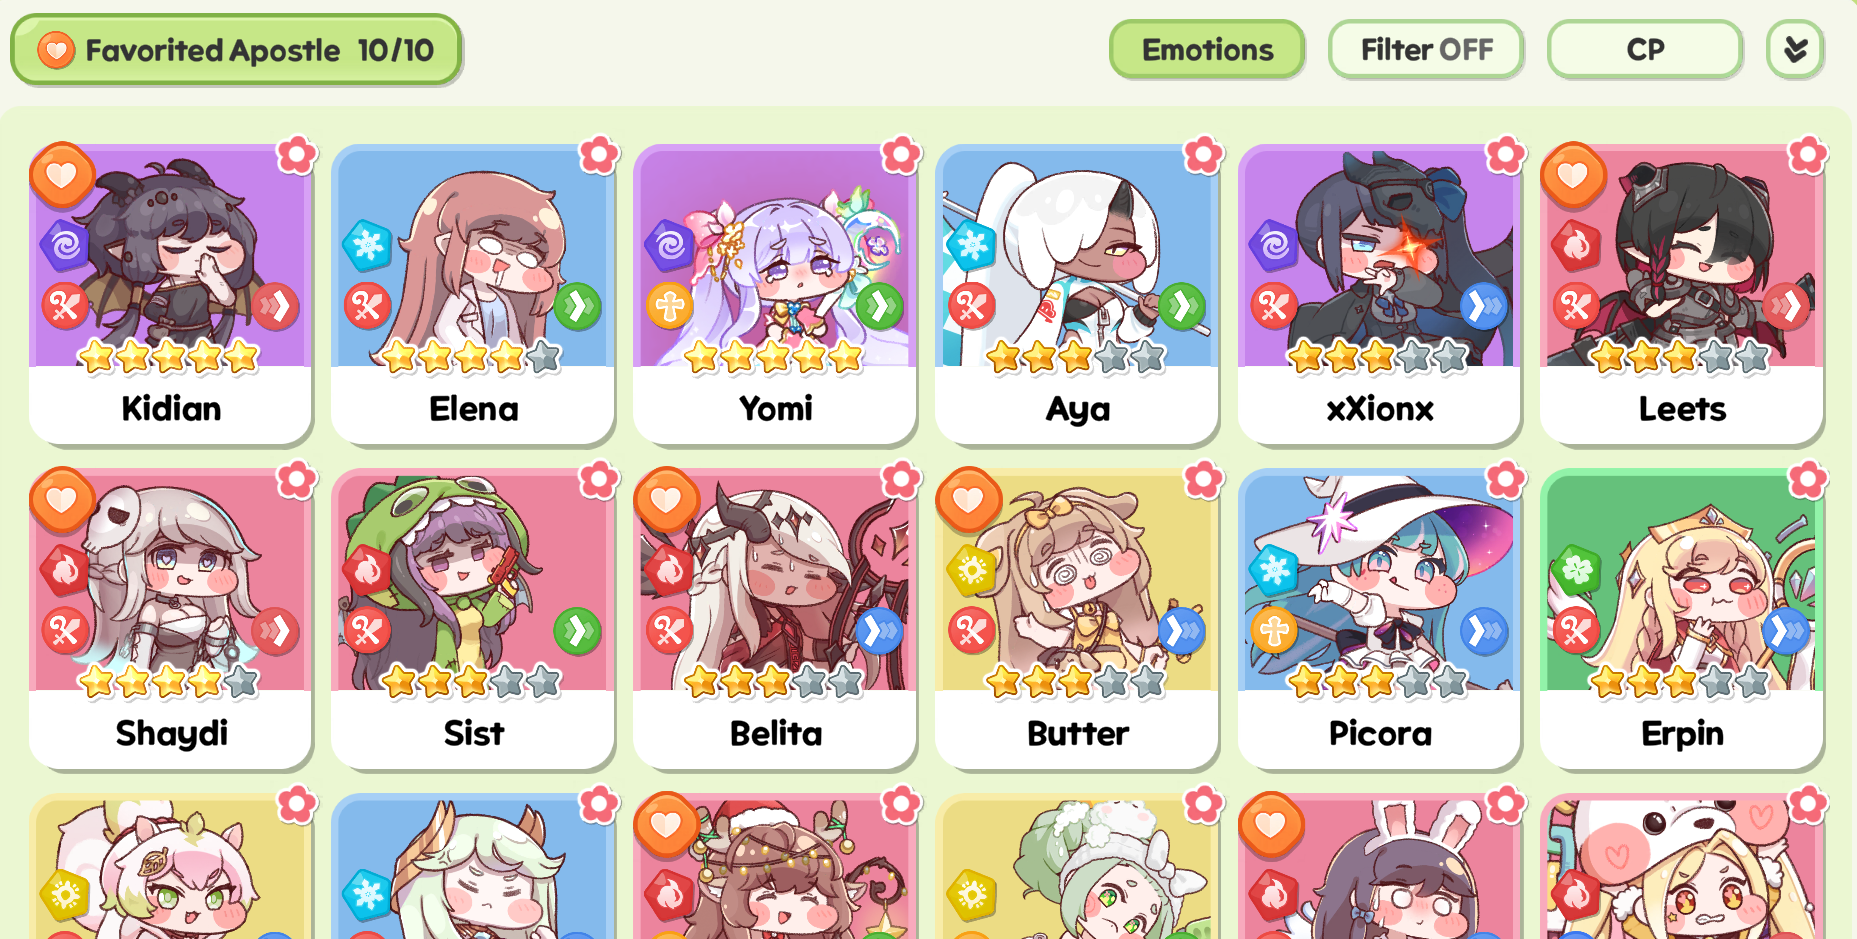
Task: Click the fire element icon on Sist's card
Action: coord(367,570)
